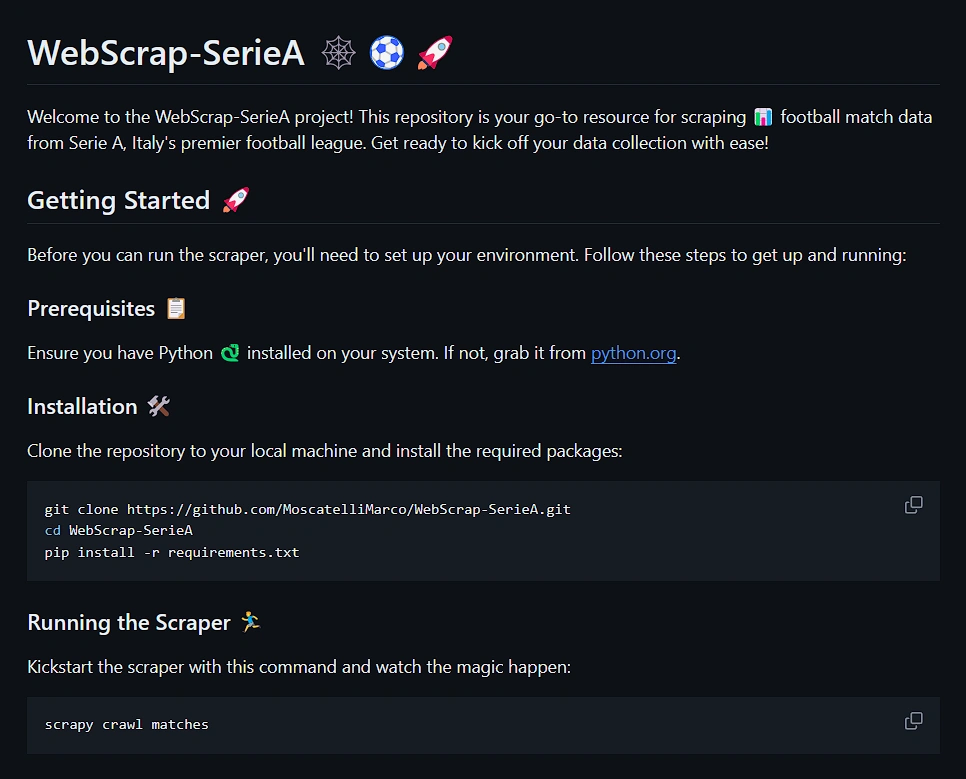
Task: Click the soccer ball emoji
Action: tap(387, 53)
